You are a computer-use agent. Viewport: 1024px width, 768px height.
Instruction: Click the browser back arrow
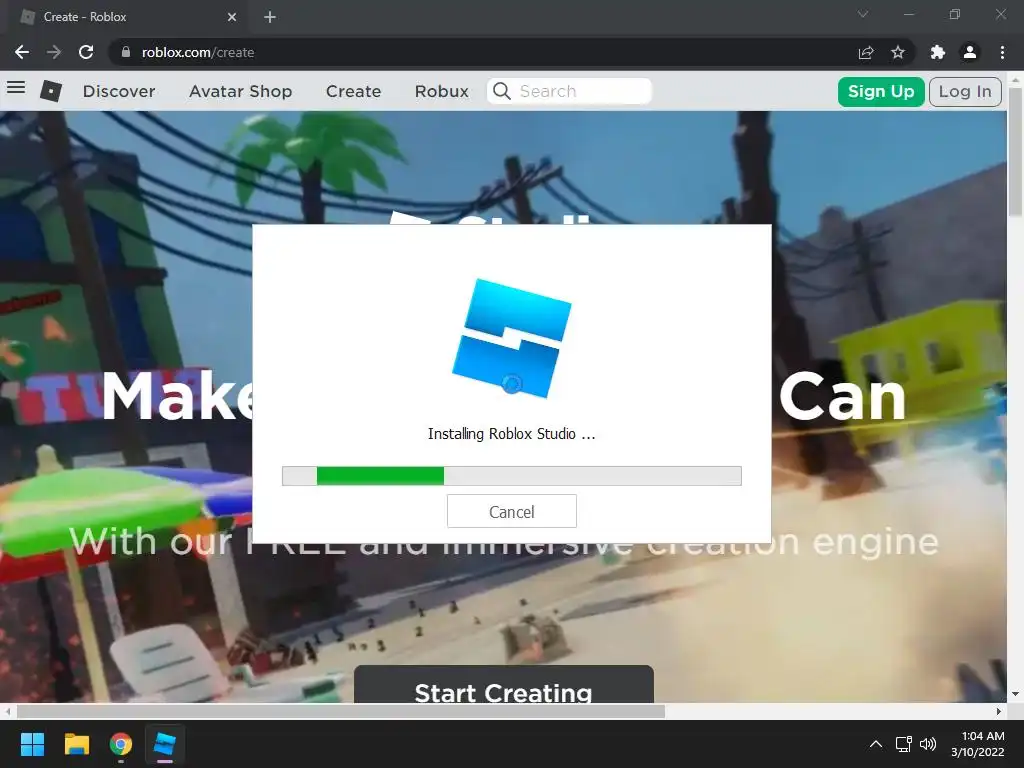coord(22,52)
